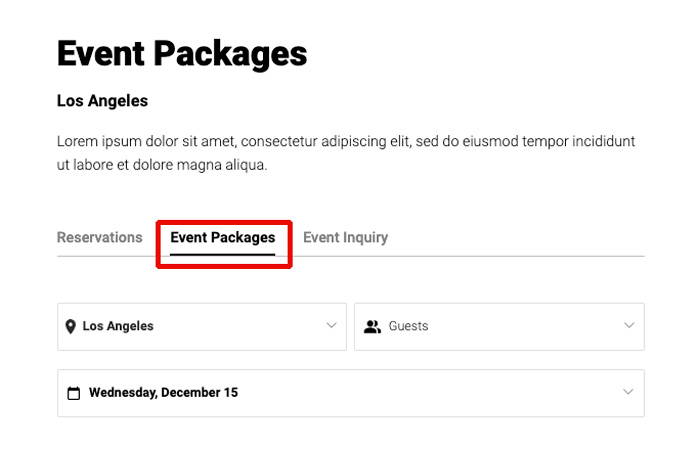Image resolution: width=700 pixels, height=450 pixels.
Task: Click the empty middle of the Guests field
Action: [x=520, y=326]
